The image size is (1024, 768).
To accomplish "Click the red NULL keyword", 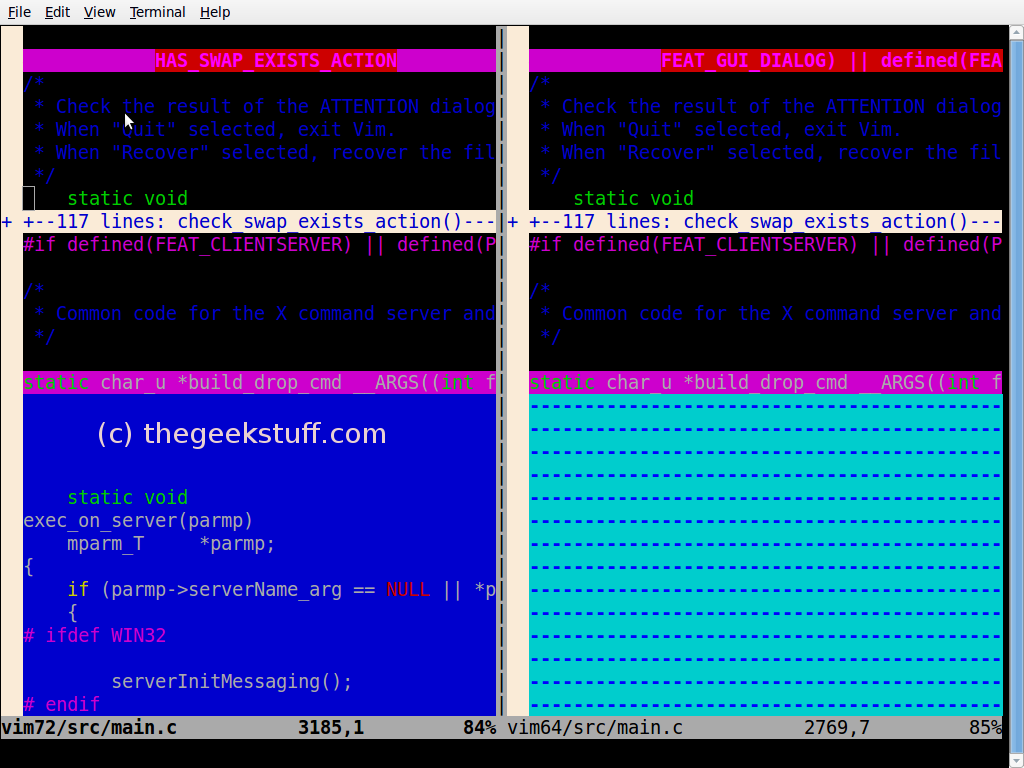I will [408, 589].
